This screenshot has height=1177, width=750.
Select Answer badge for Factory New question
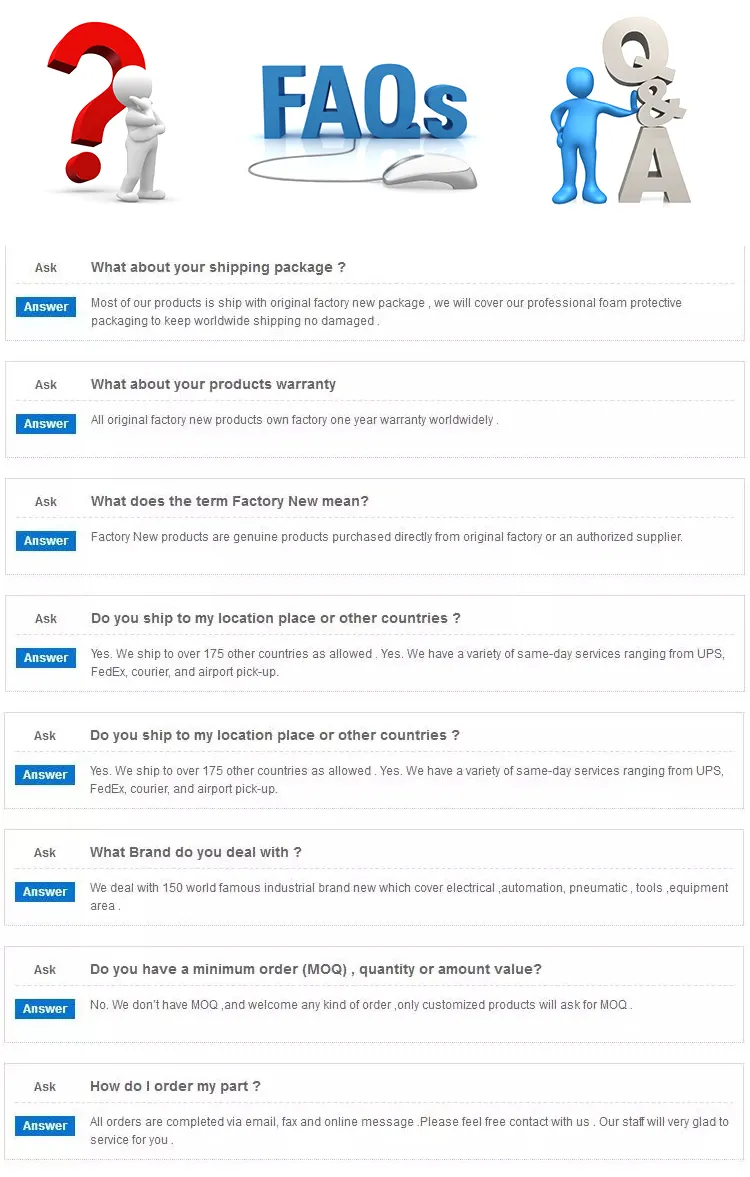click(46, 541)
